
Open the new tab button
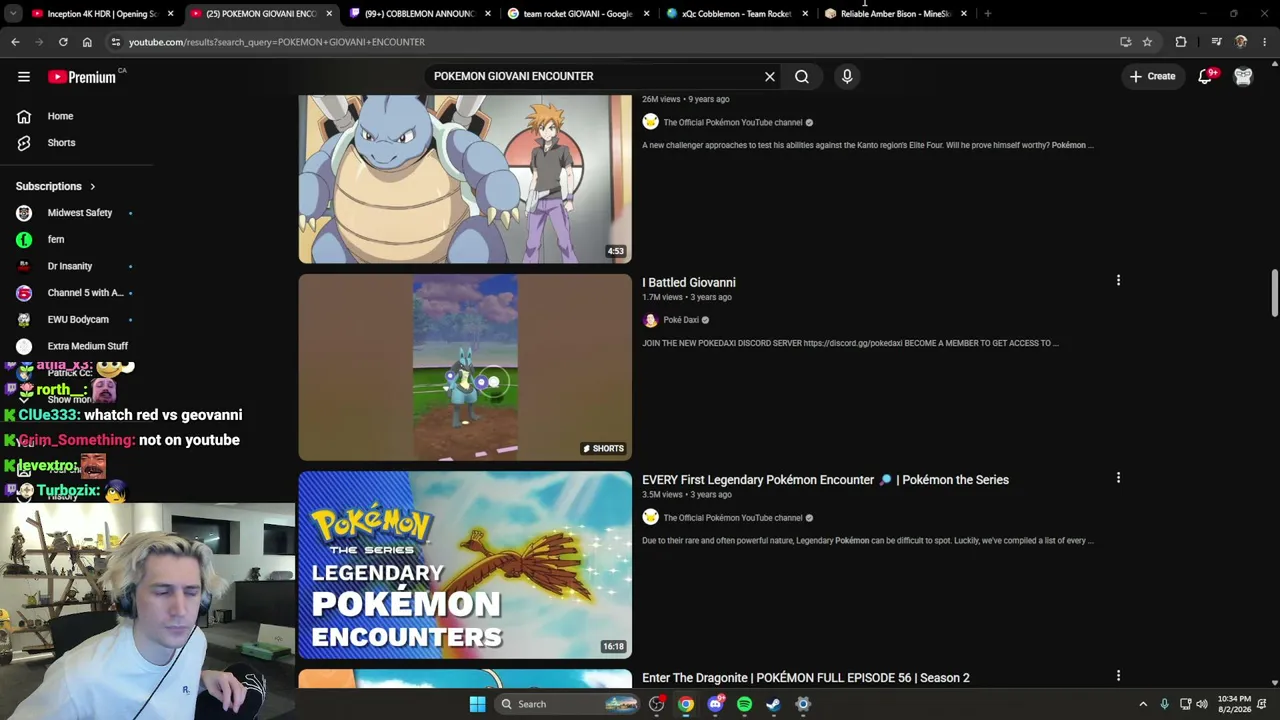[x=987, y=14]
